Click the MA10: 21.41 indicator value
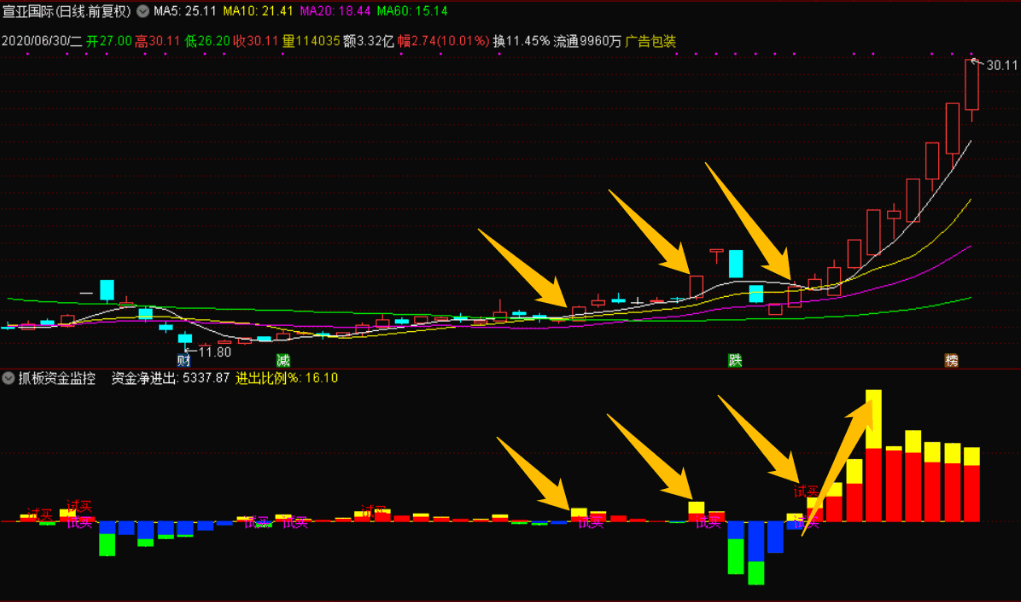 (x=258, y=11)
